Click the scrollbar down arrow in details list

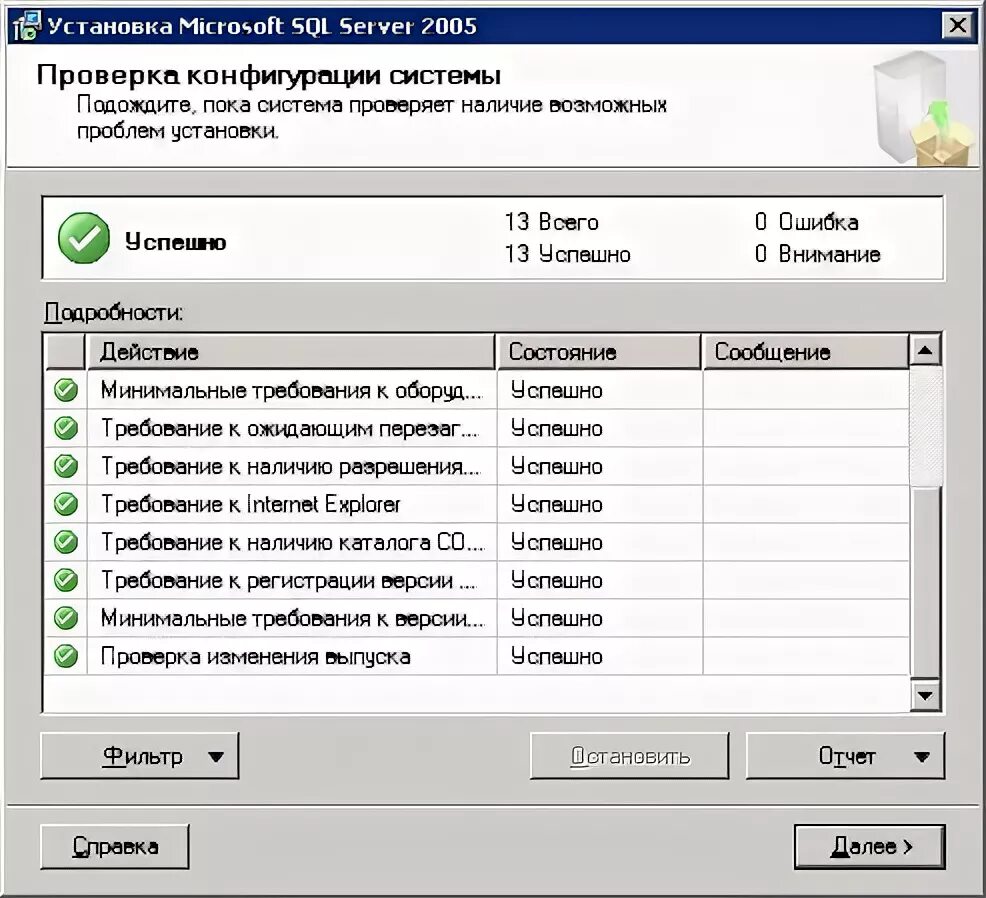[925, 696]
